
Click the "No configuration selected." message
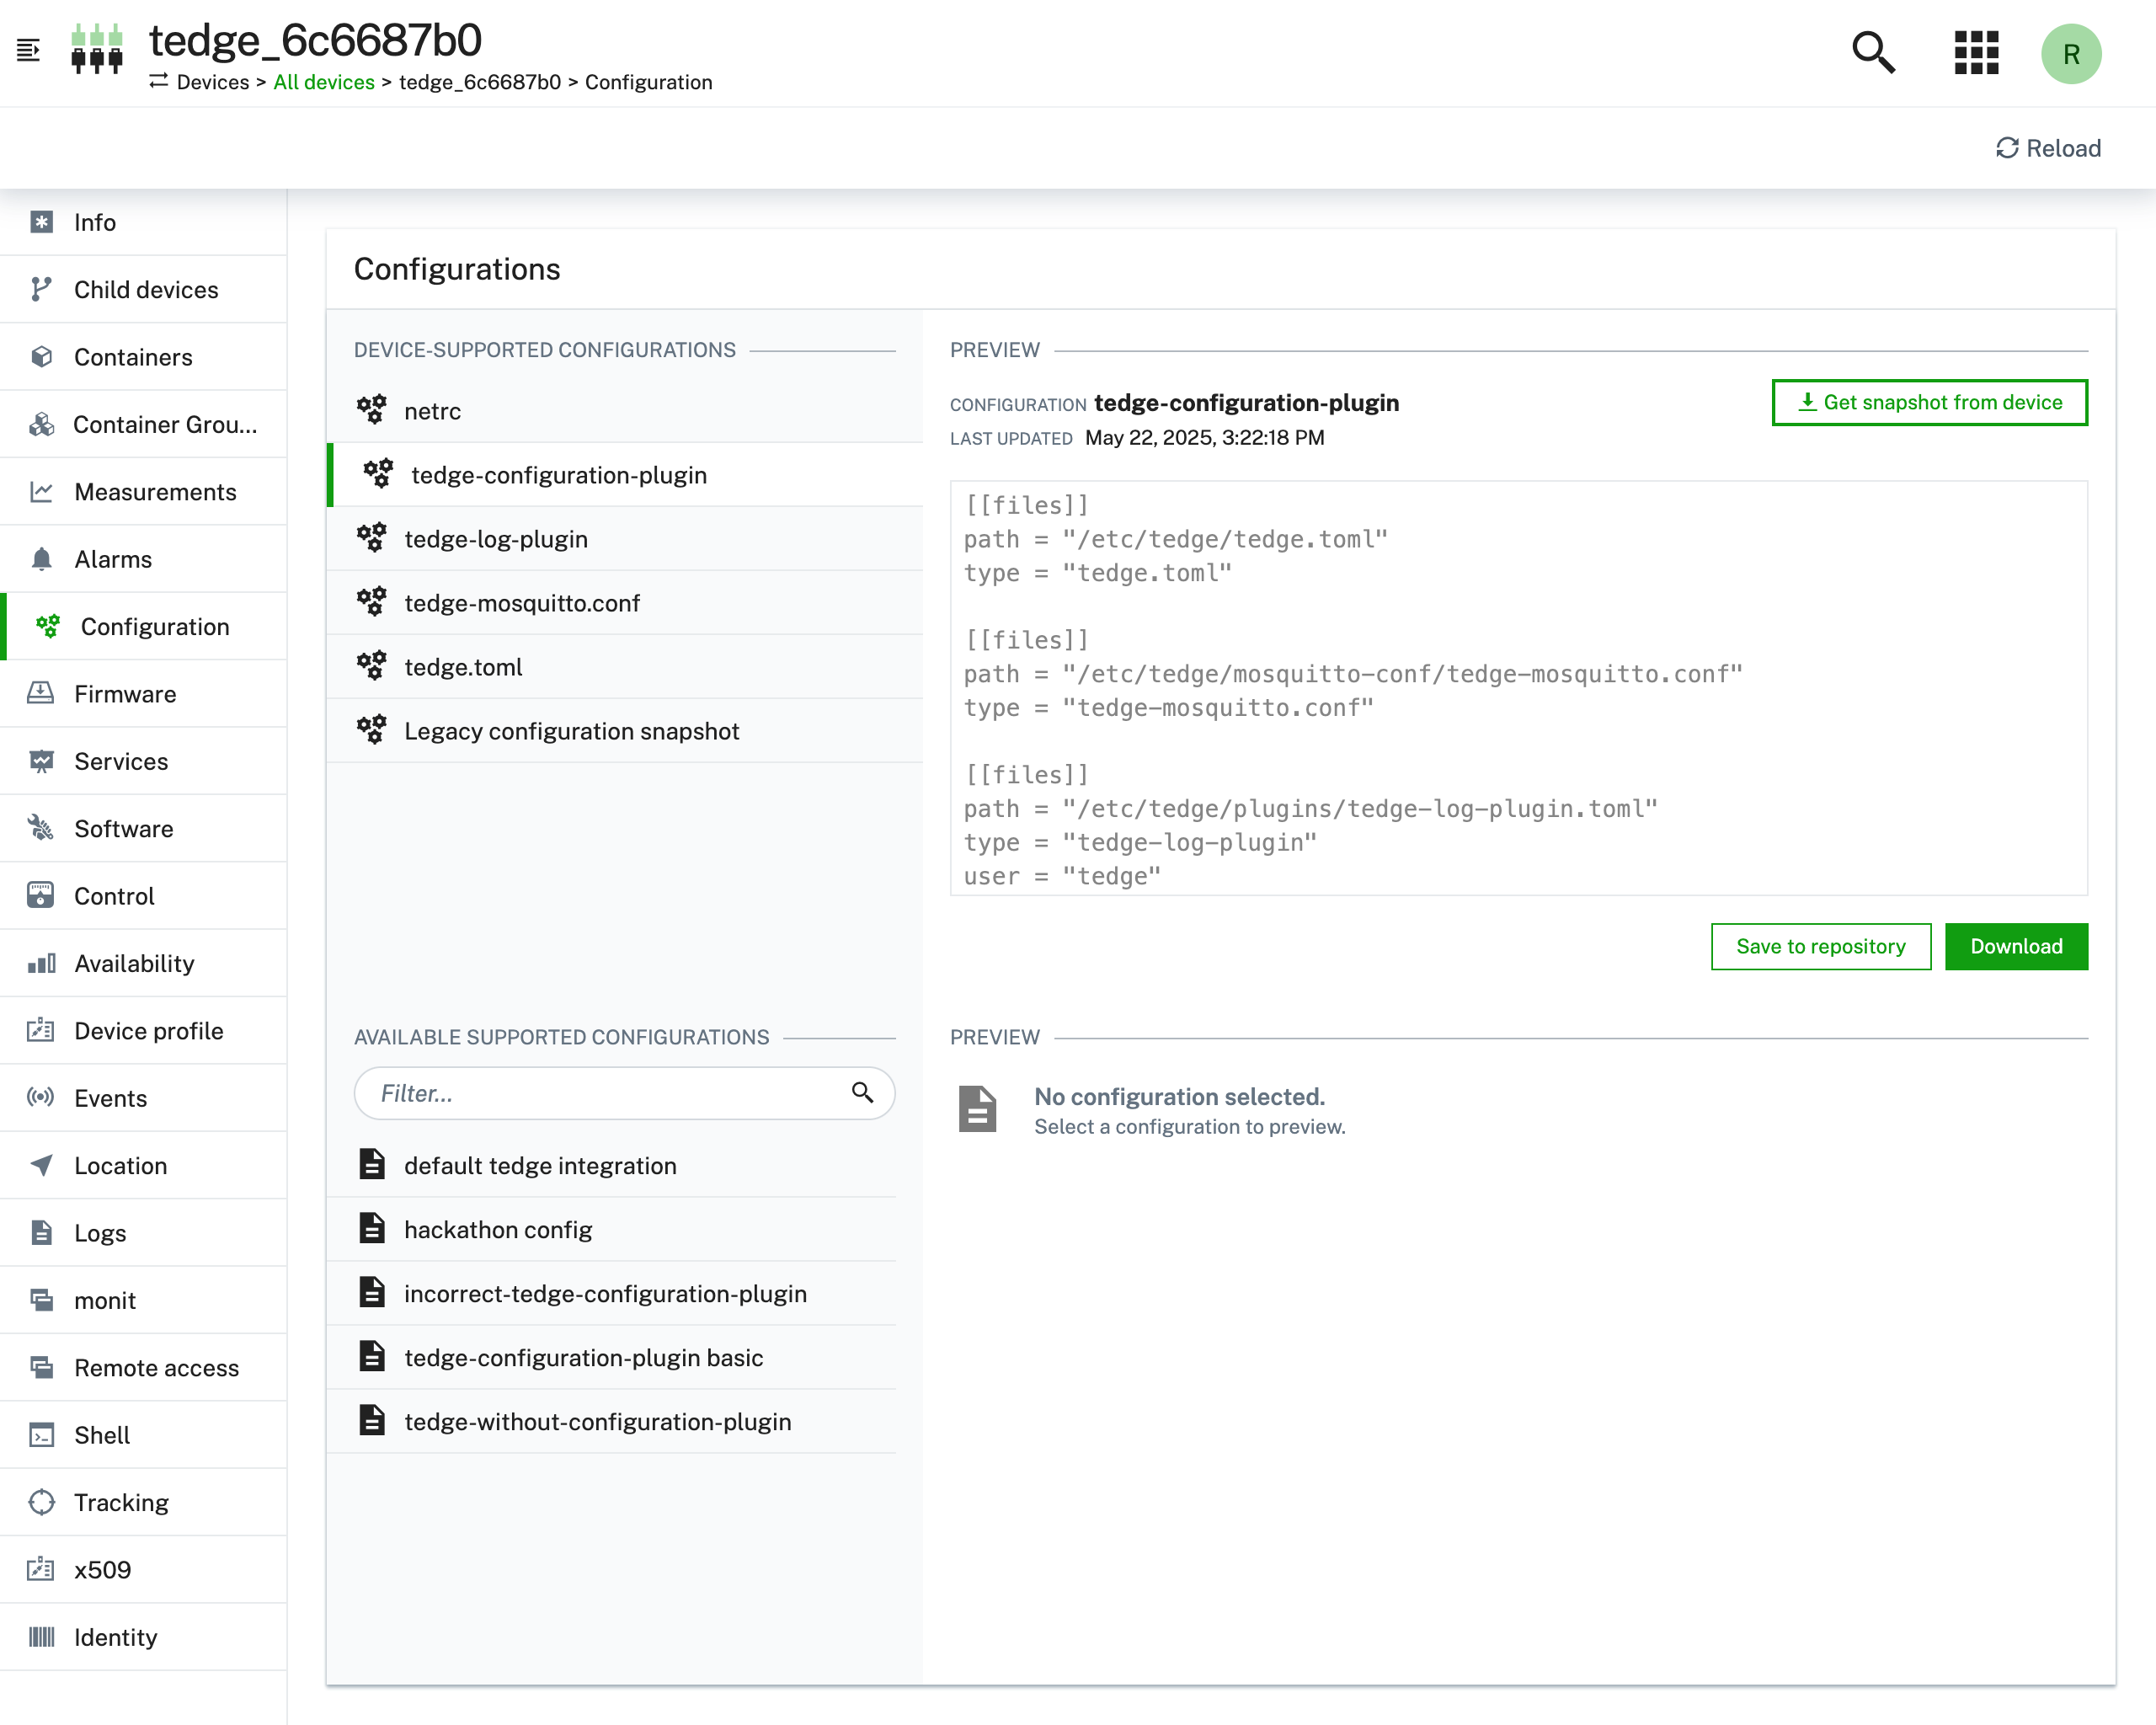click(1179, 1097)
